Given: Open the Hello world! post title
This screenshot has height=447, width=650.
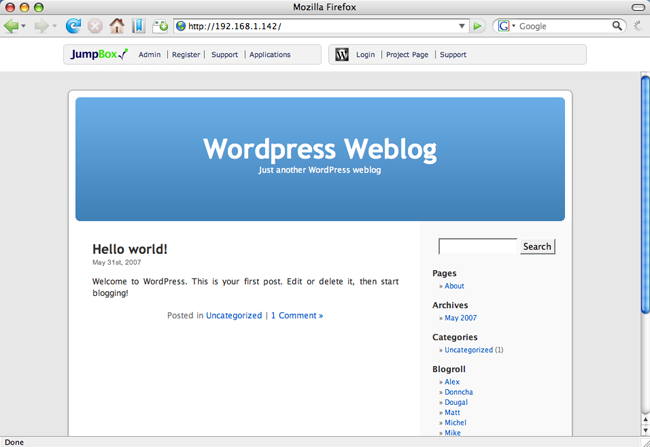Looking at the screenshot, I should (130, 249).
